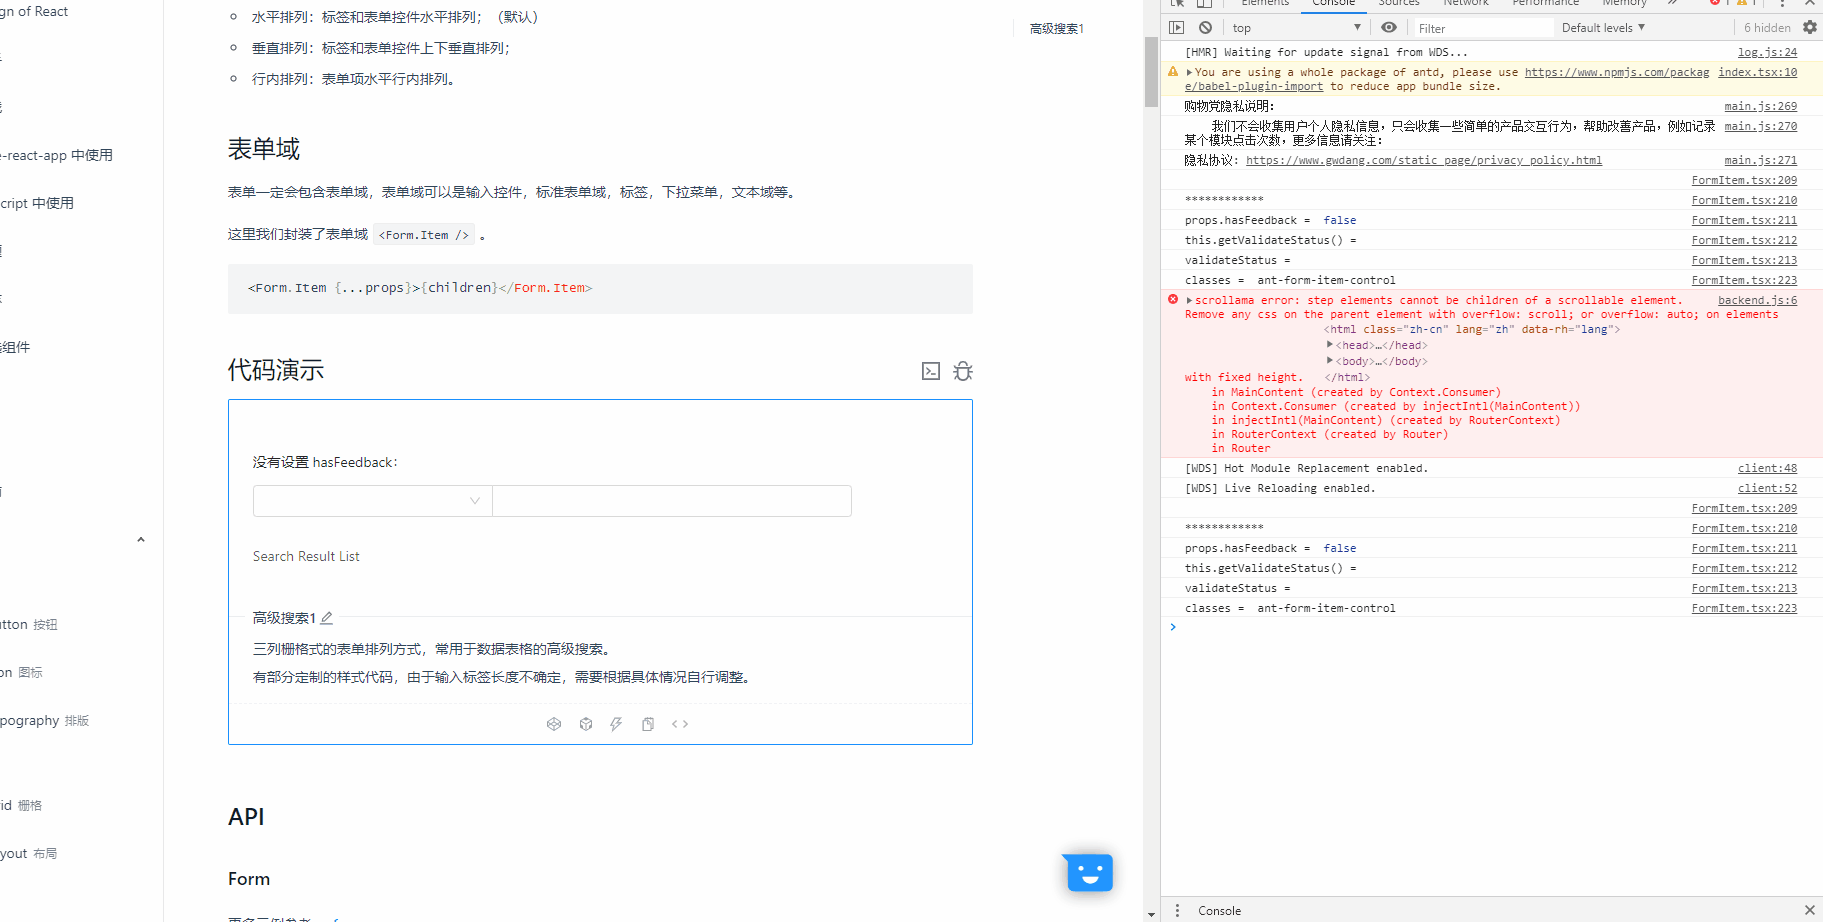Open 'Layout 布局' sidebar item

point(28,853)
